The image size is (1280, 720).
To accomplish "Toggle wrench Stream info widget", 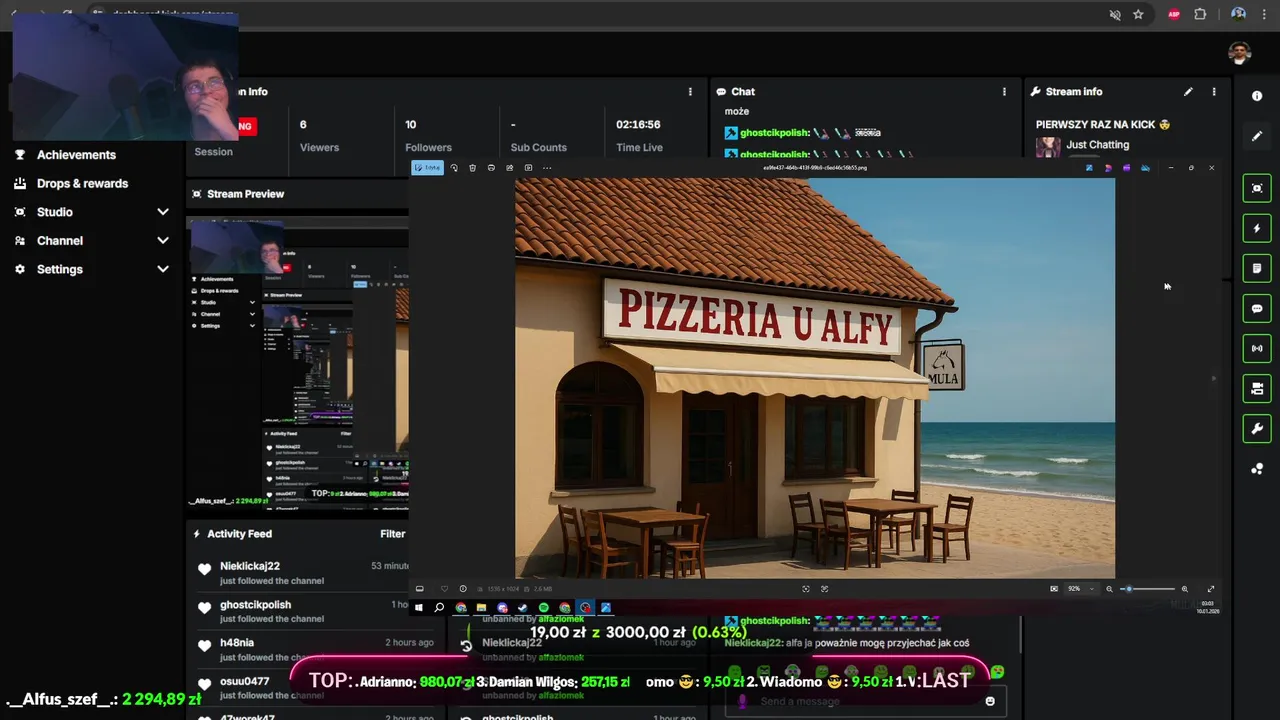I will point(1257,428).
